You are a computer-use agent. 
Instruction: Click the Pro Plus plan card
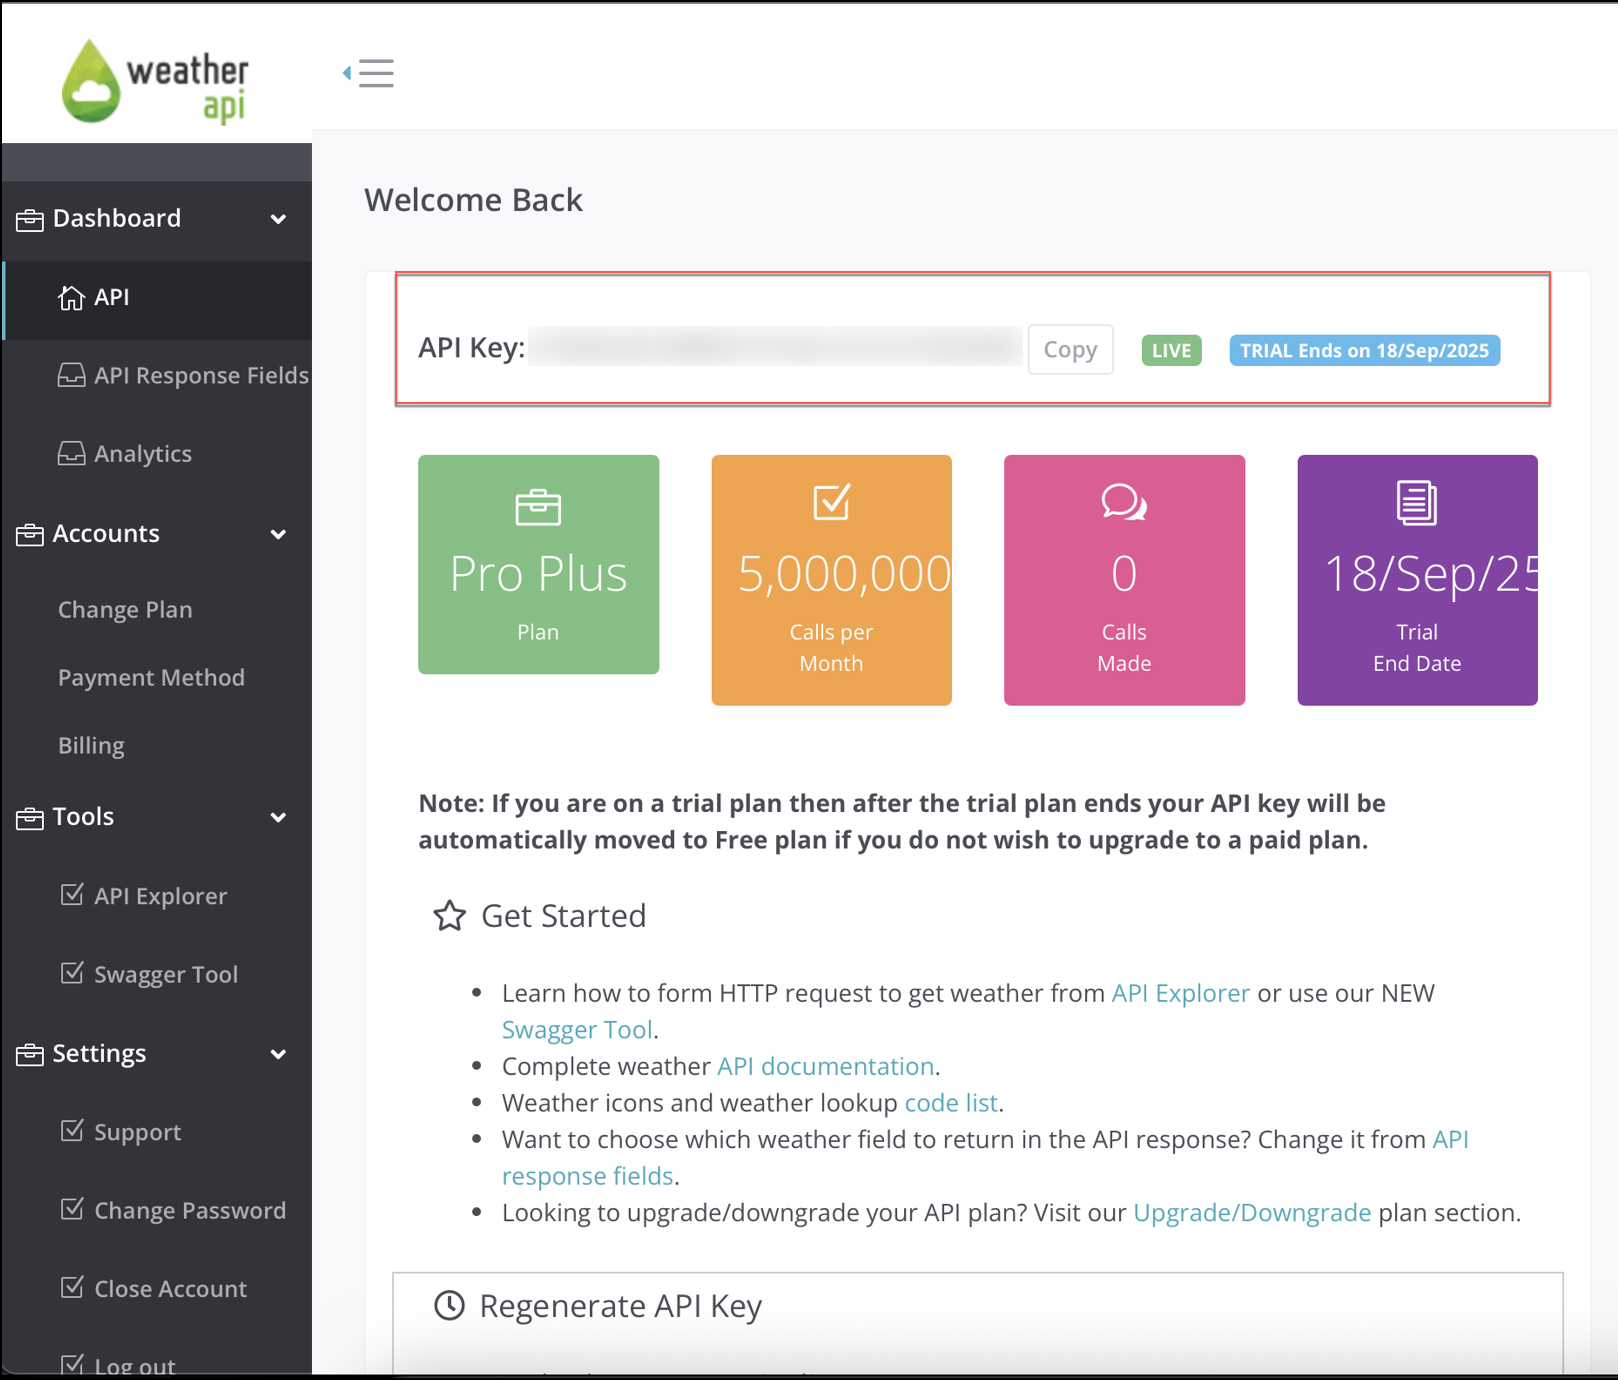(538, 564)
